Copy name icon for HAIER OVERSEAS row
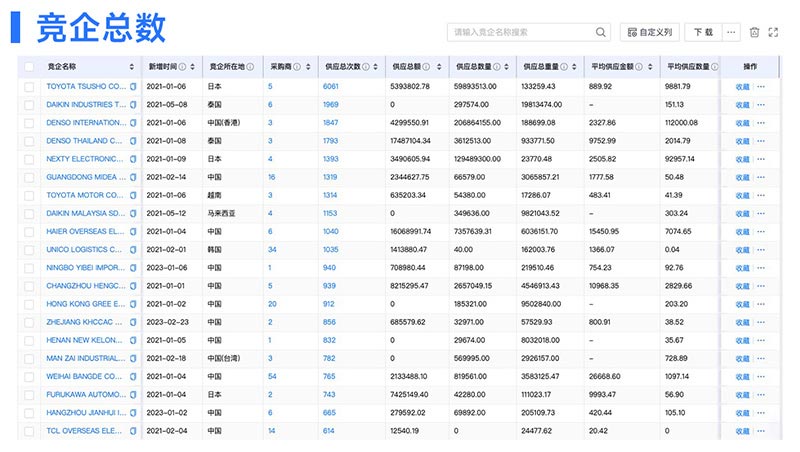The image size is (800, 452). coord(133,232)
